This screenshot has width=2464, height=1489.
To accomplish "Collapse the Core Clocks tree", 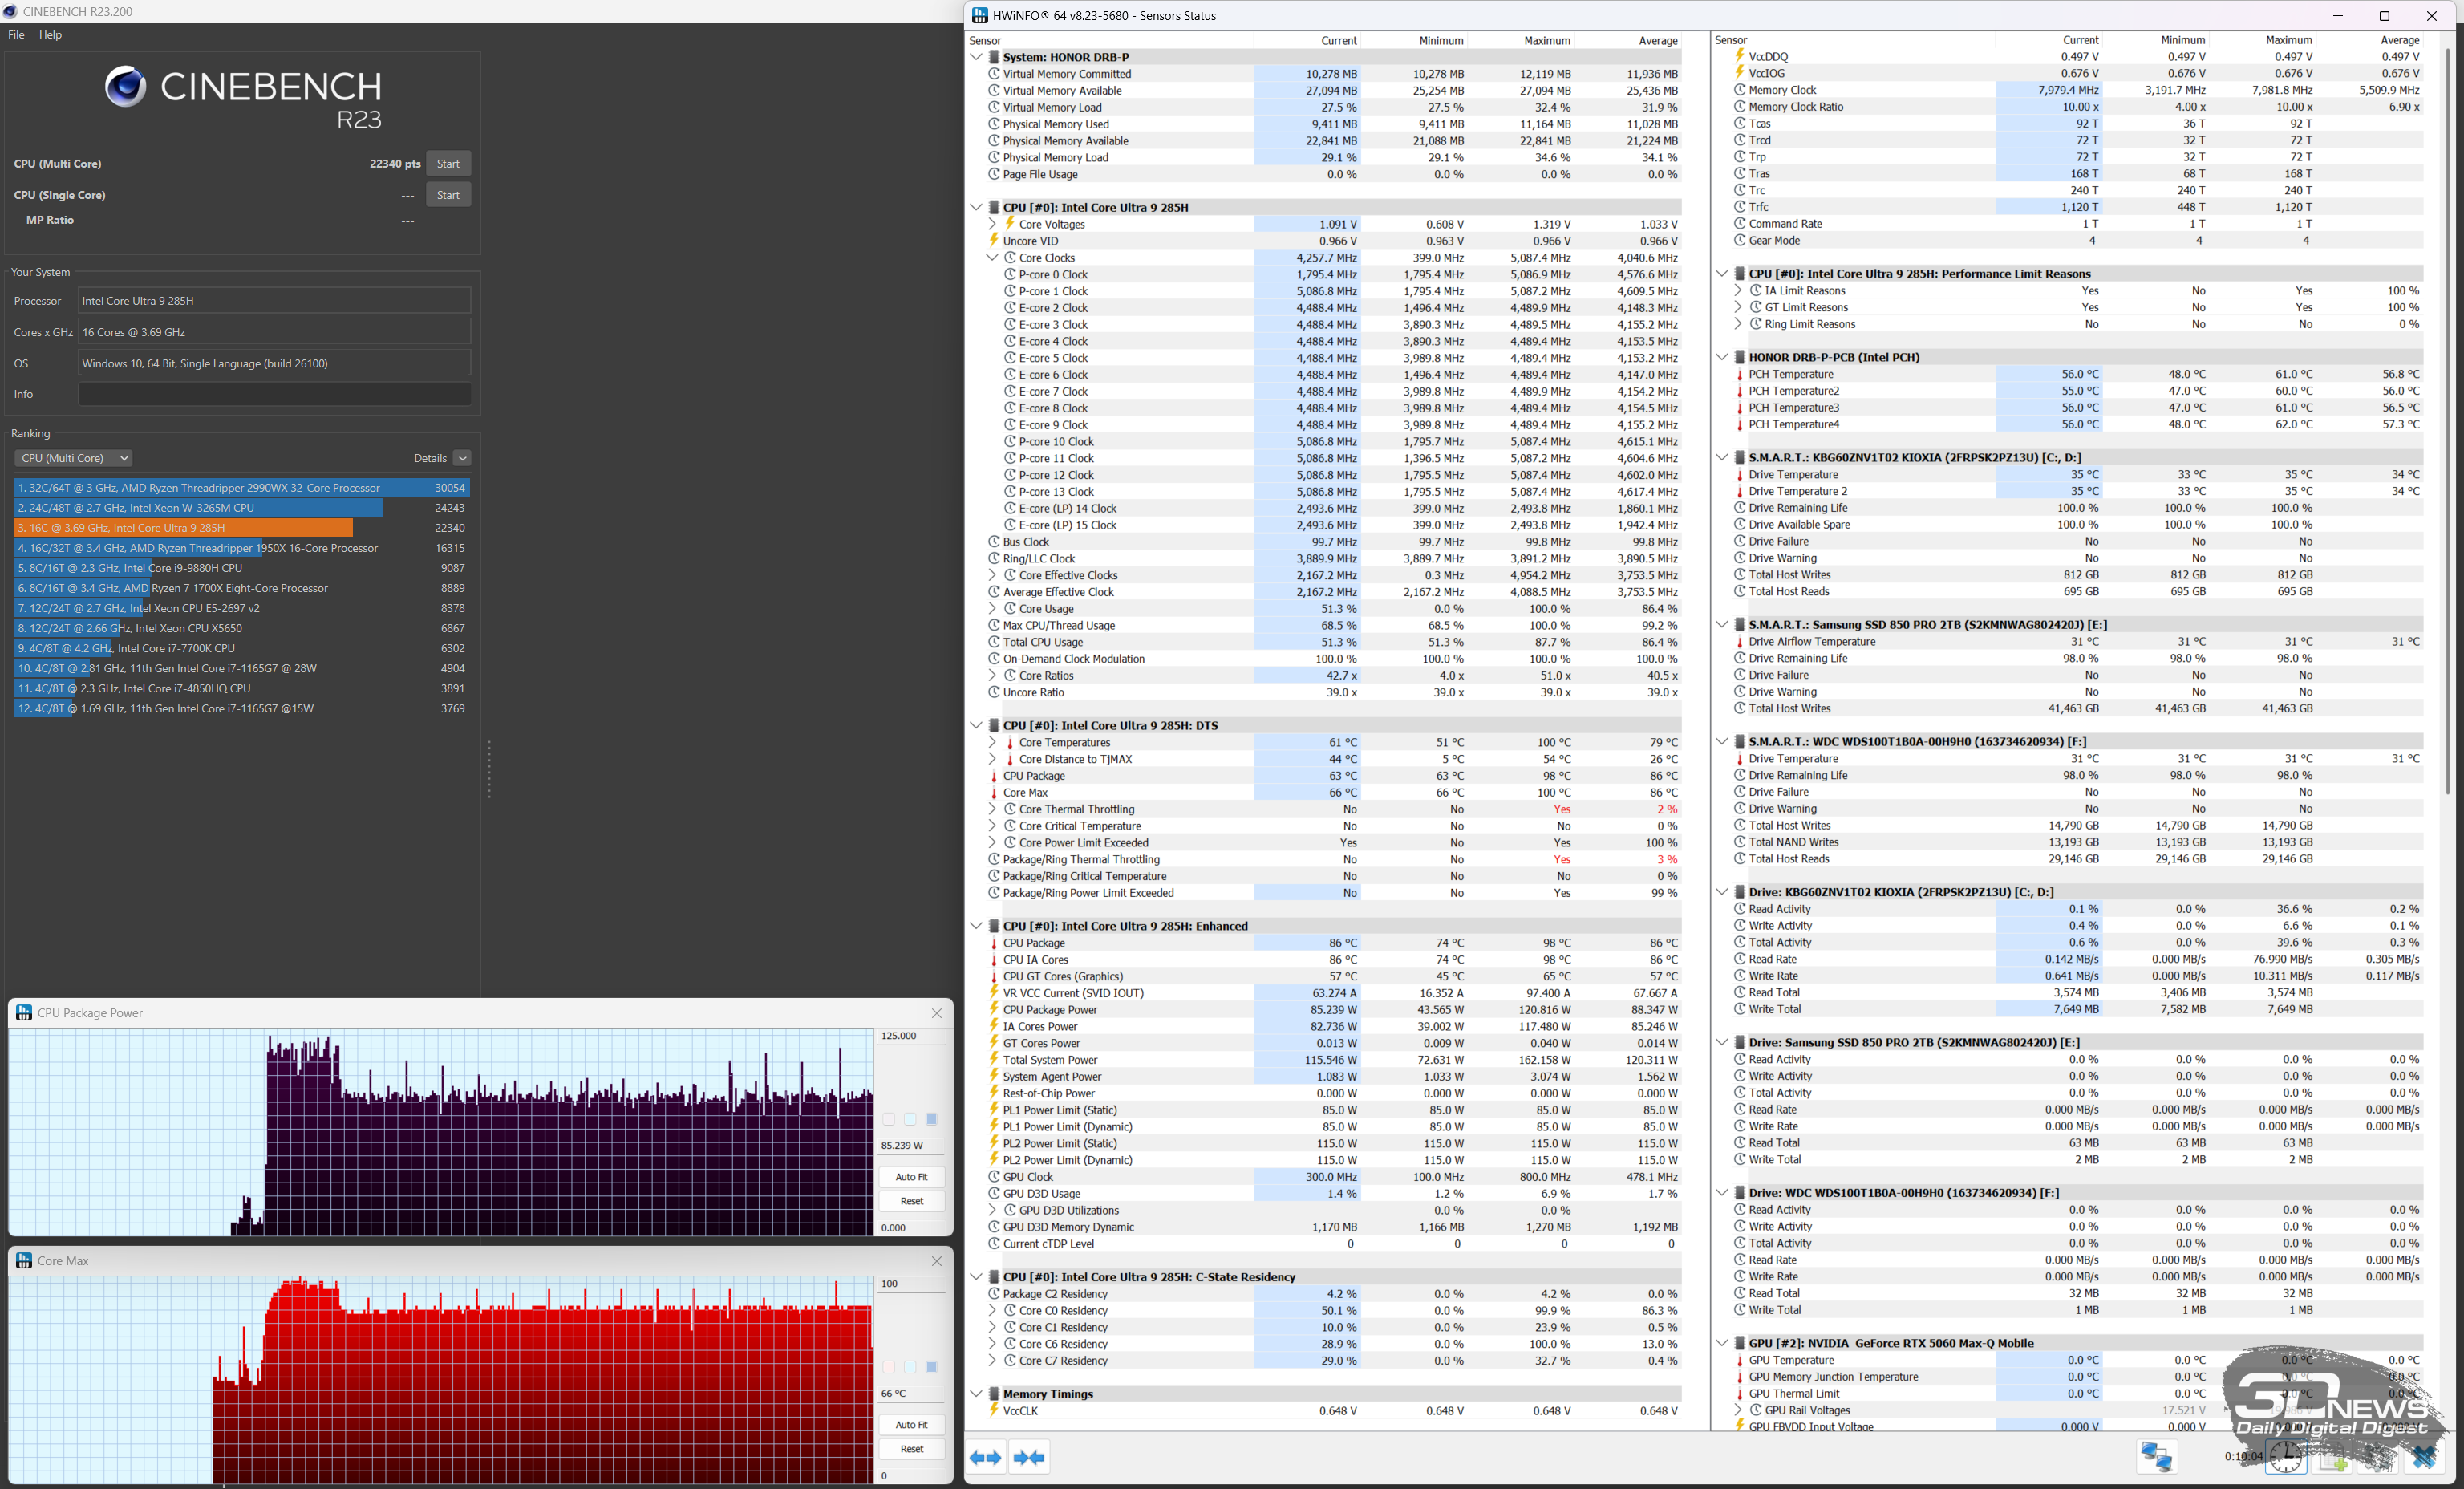I will point(992,258).
